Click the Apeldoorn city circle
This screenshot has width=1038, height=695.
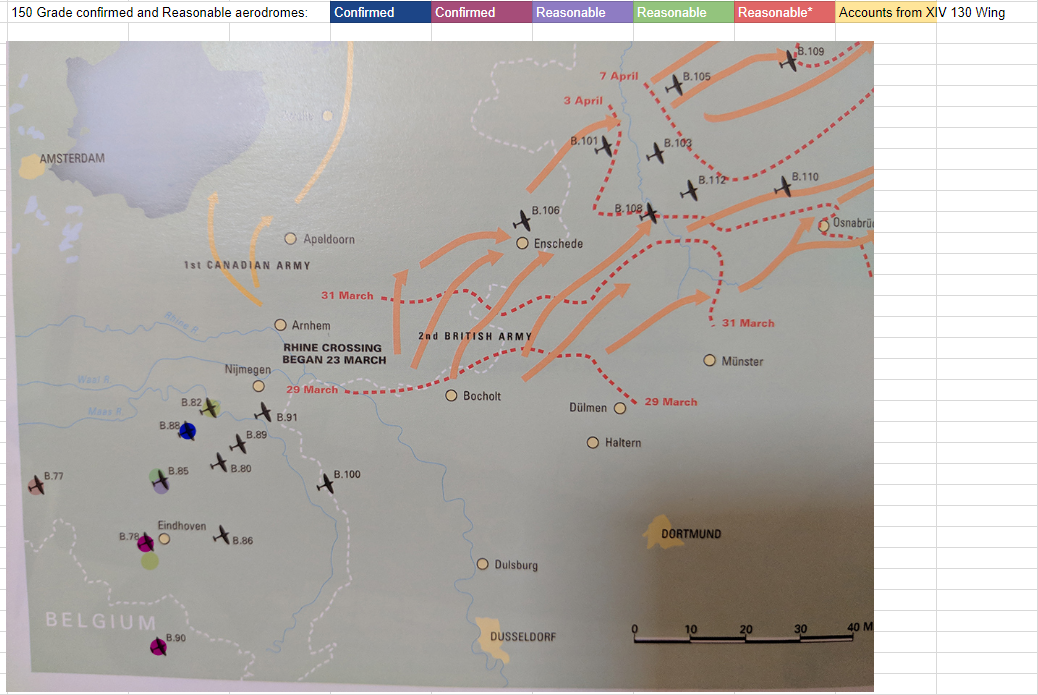(x=290, y=238)
